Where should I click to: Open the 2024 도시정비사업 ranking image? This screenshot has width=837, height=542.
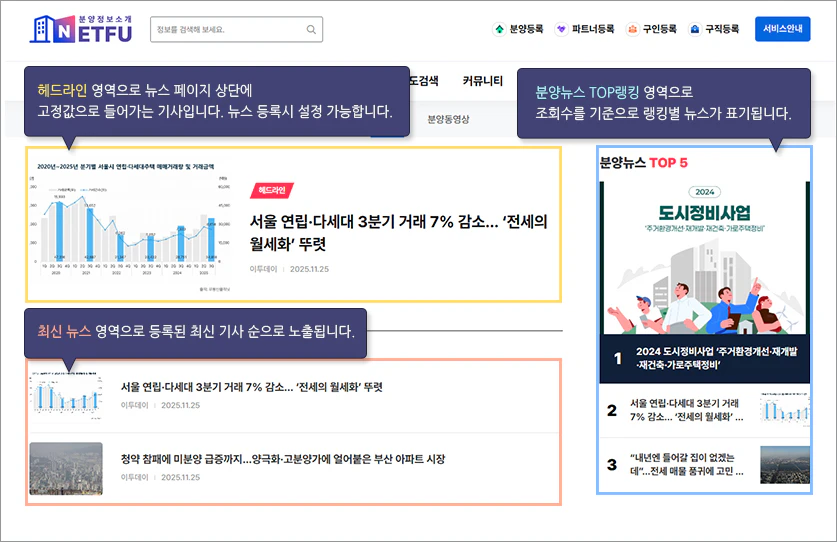coord(705,258)
